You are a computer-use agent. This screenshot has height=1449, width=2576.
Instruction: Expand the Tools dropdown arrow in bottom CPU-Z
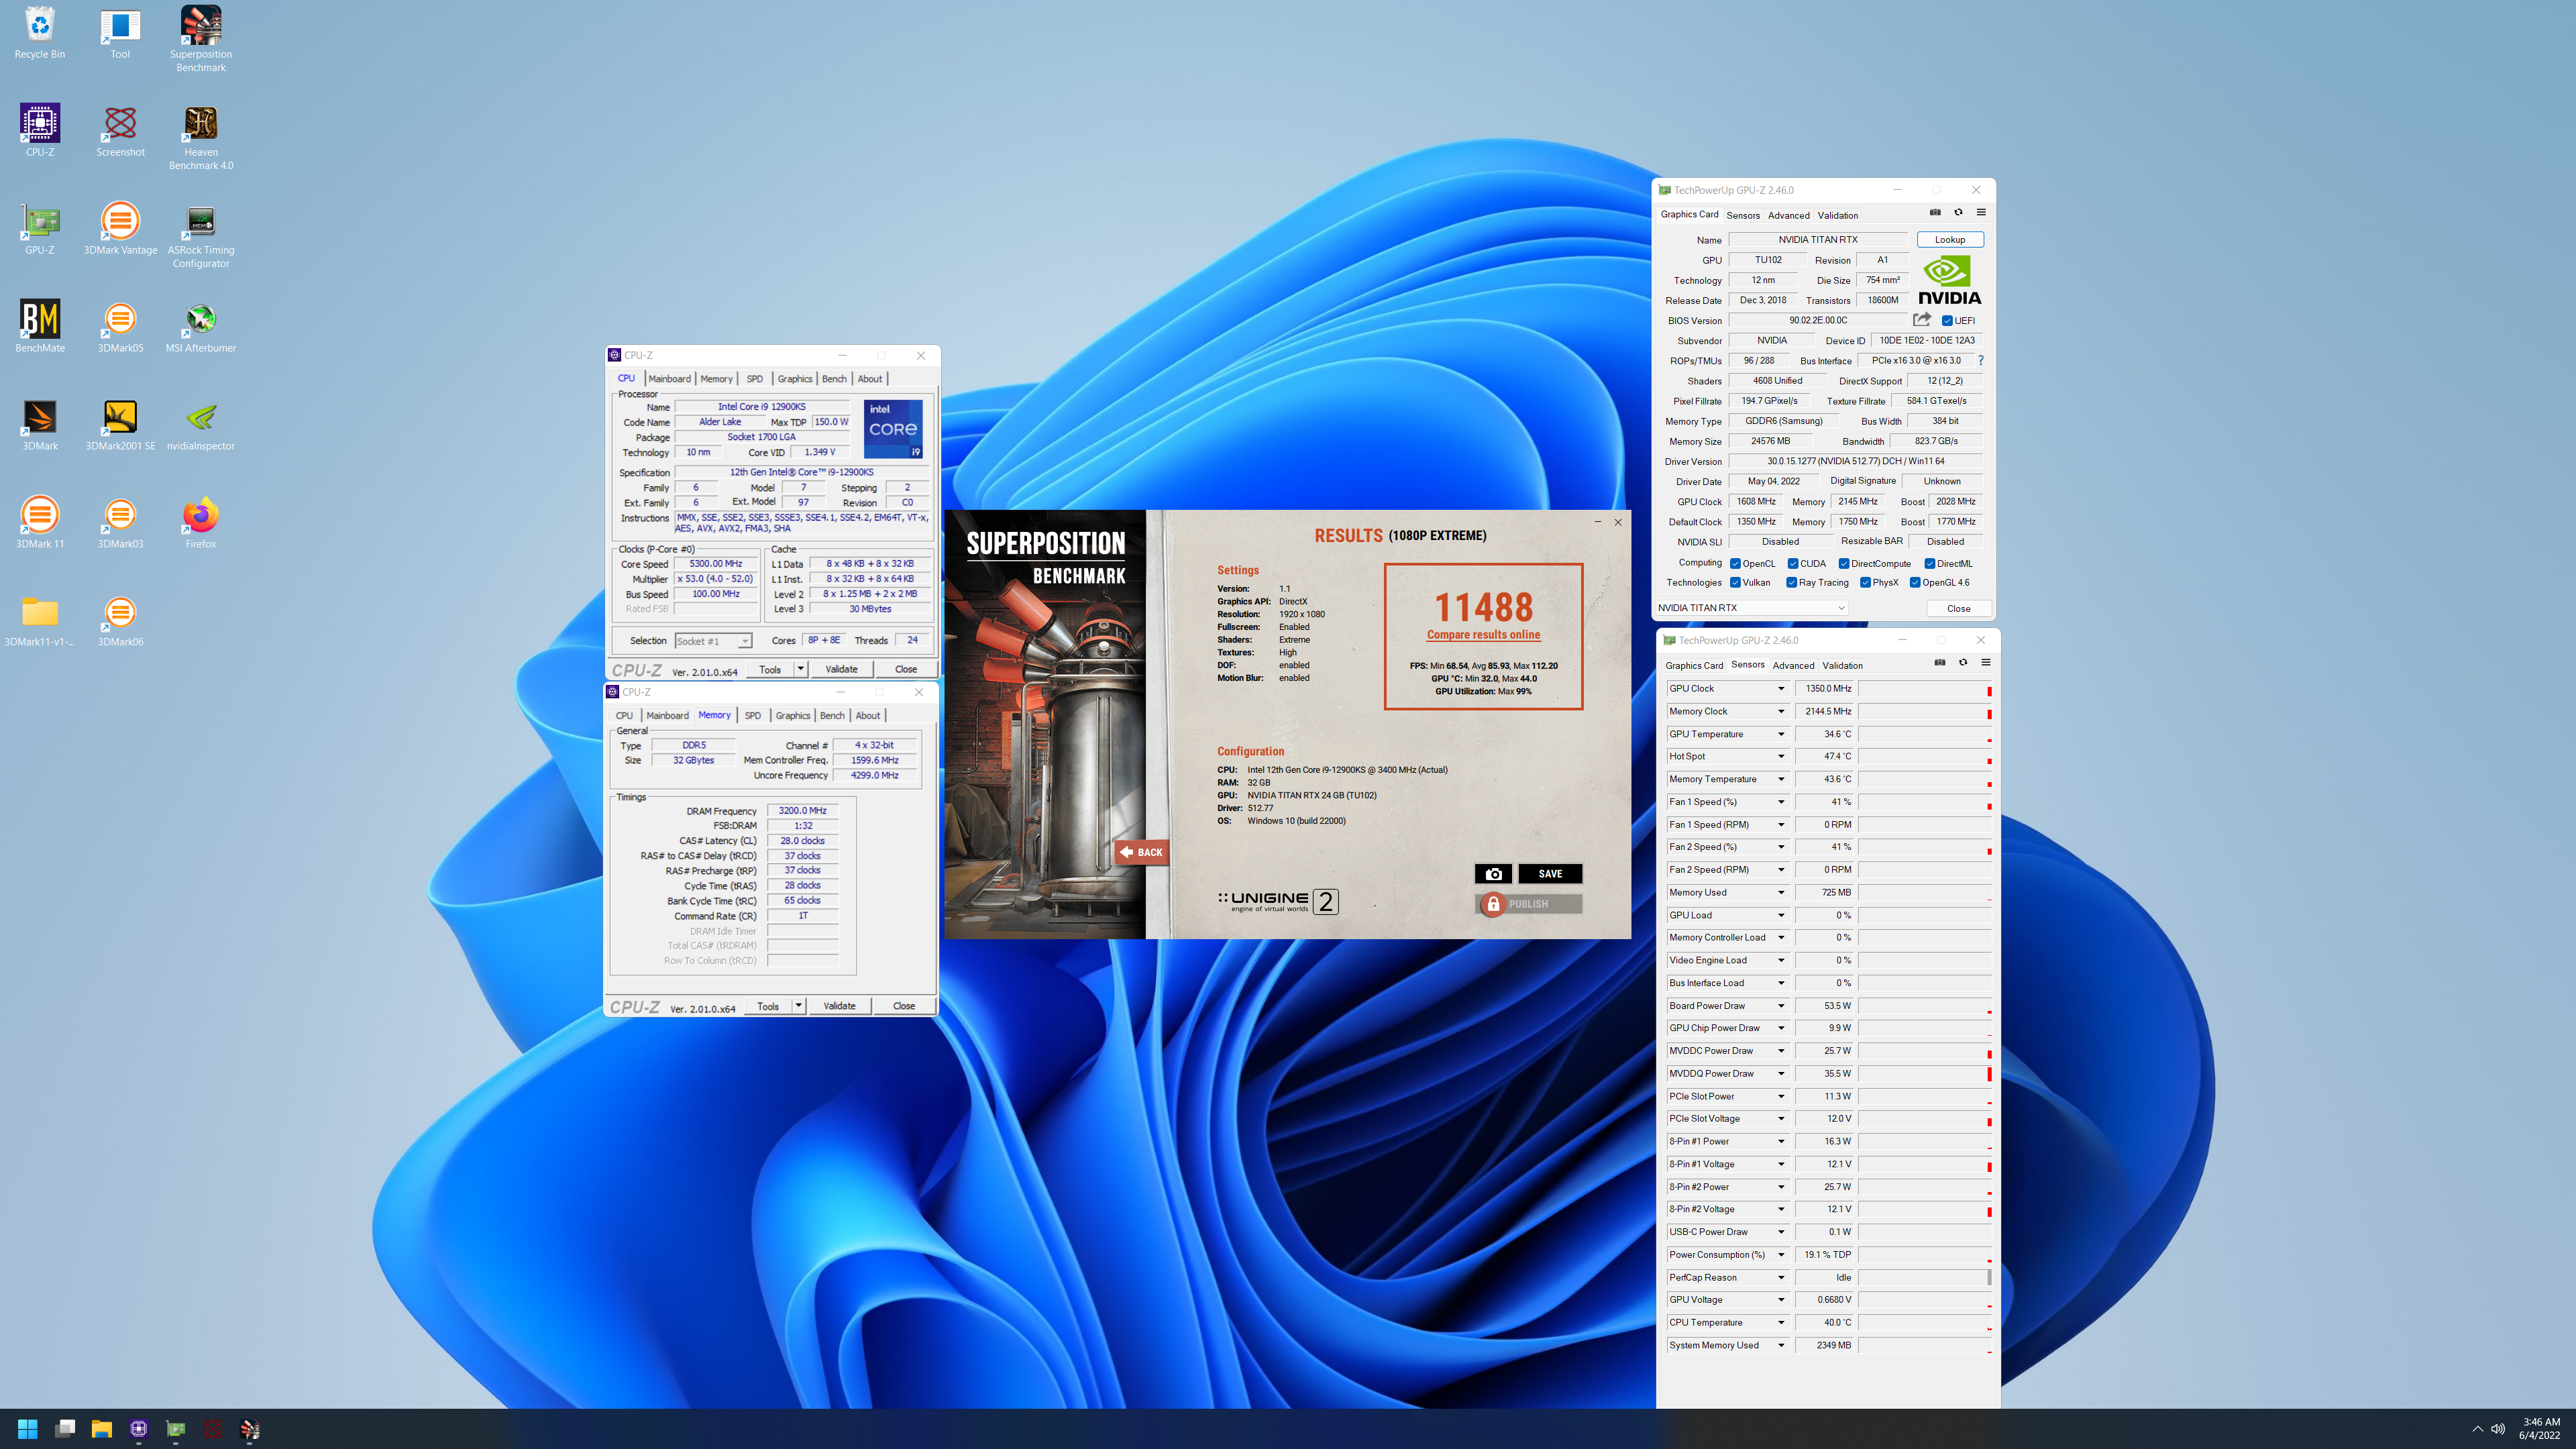coord(798,1006)
